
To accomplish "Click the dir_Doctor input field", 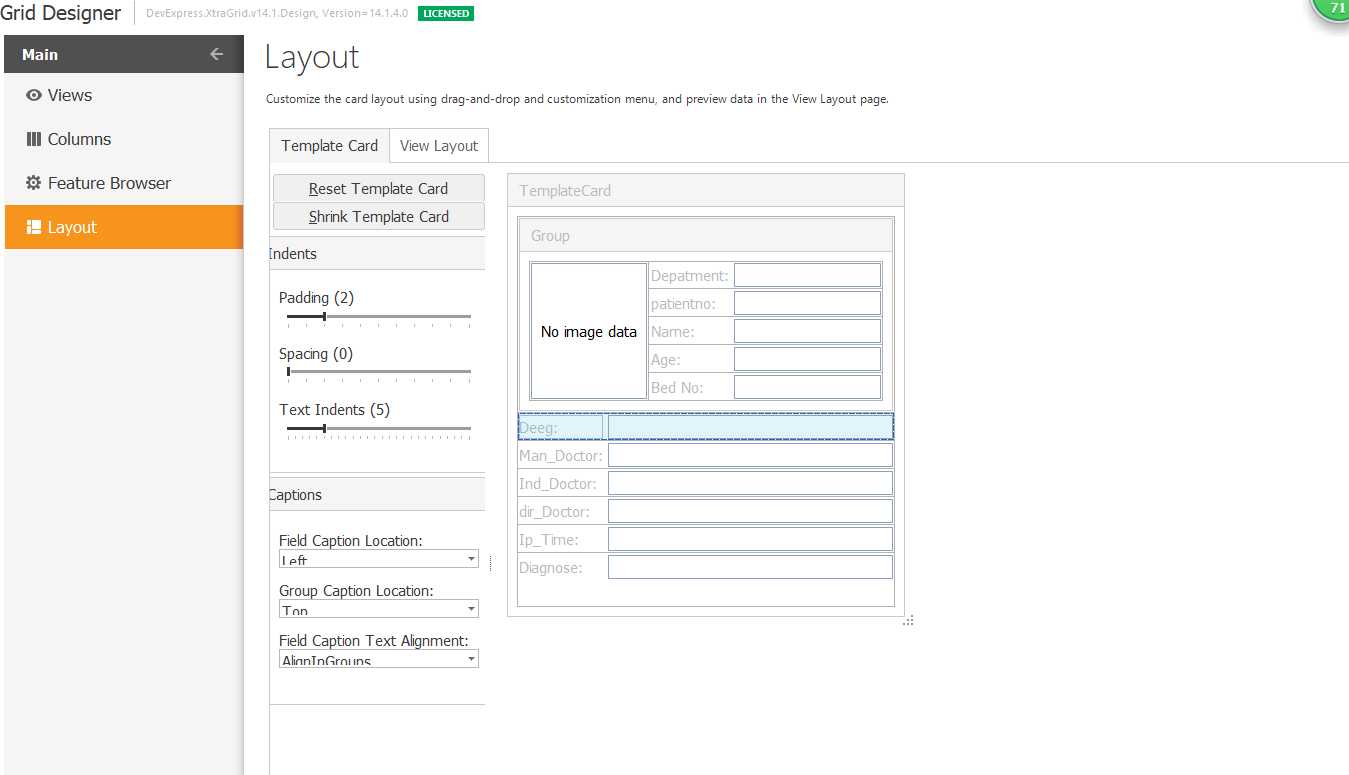I will [750, 511].
